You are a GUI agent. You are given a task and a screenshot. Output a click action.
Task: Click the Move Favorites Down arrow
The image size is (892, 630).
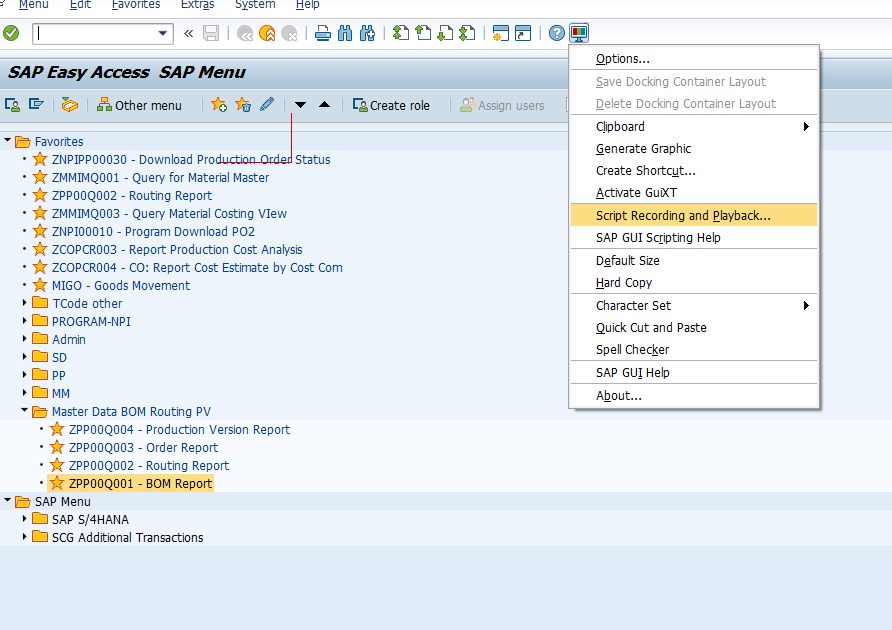(x=300, y=105)
